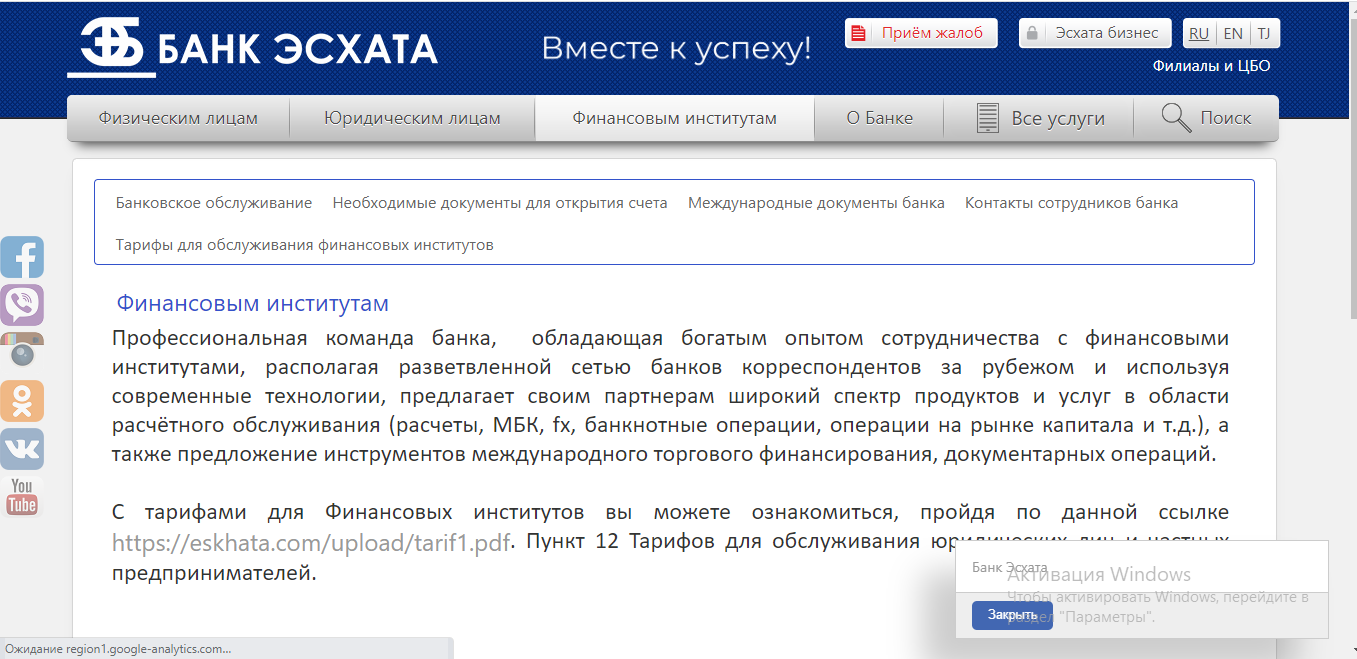Open the Instagram camera icon
The image size is (1357, 659).
(22, 352)
